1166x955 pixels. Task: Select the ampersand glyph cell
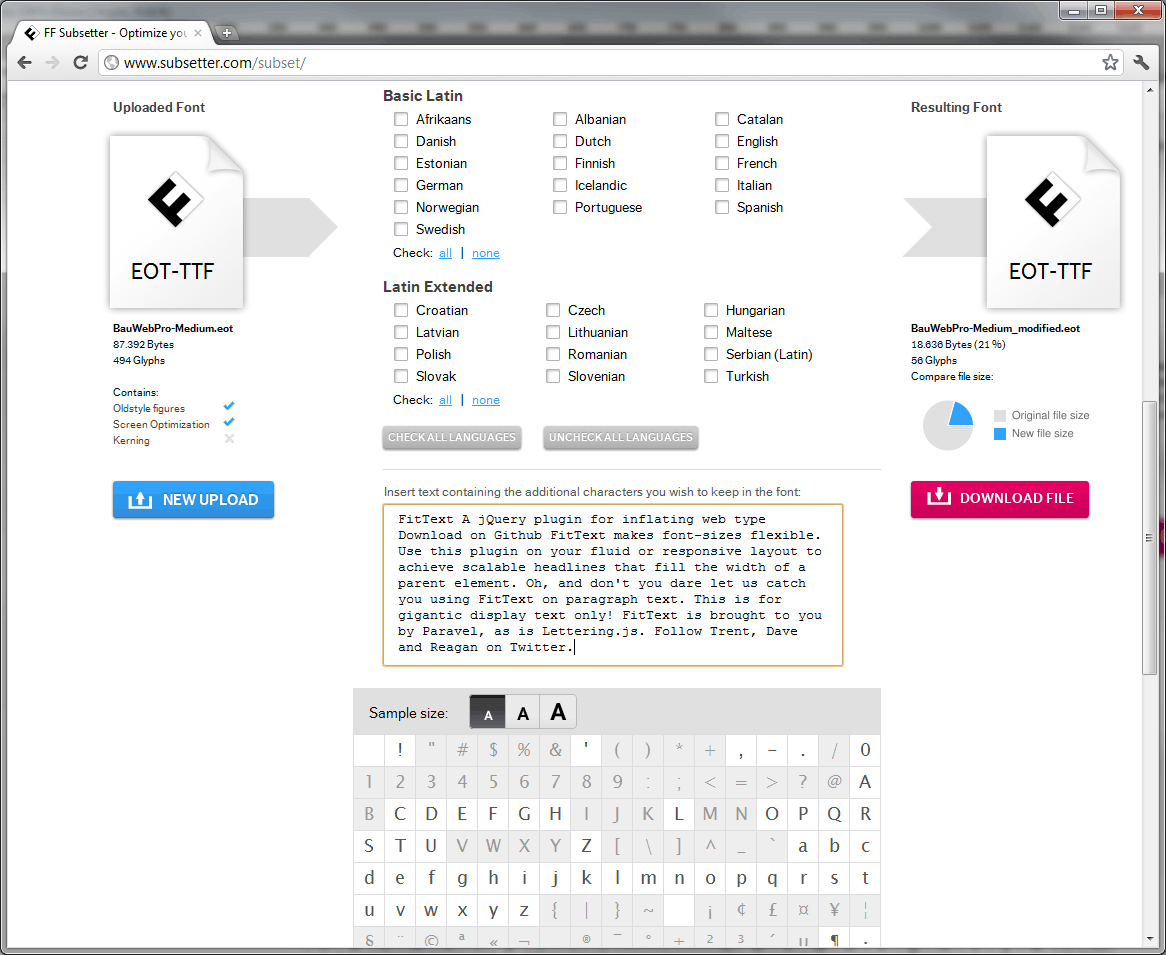click(x=555, y=750)
